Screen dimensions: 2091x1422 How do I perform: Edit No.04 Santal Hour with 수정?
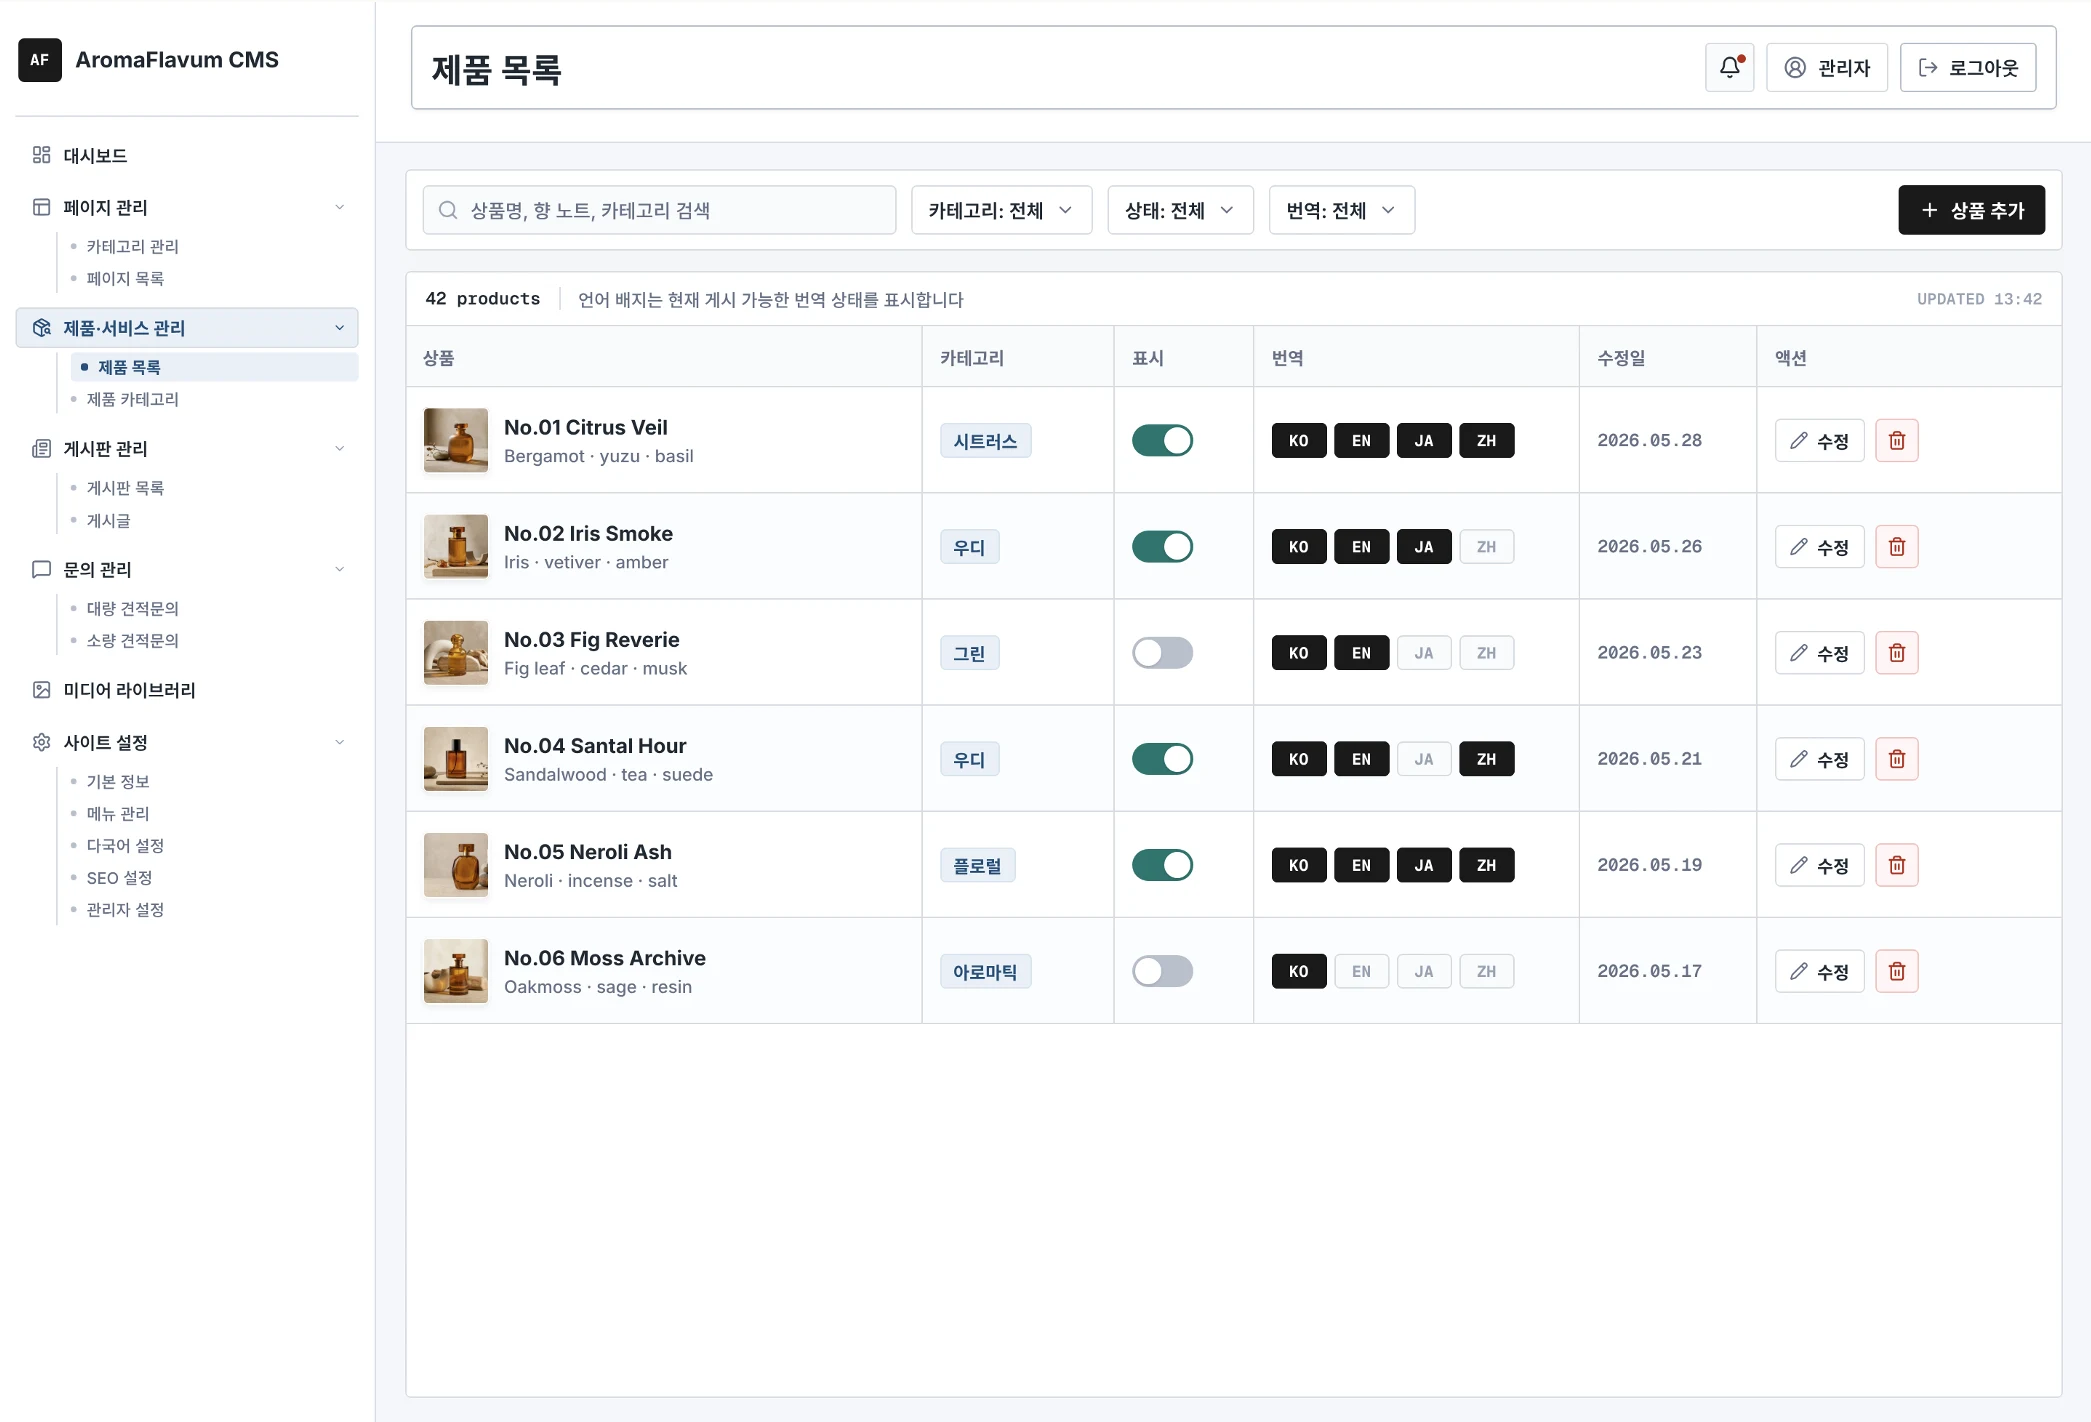[x=1819, y=758]
